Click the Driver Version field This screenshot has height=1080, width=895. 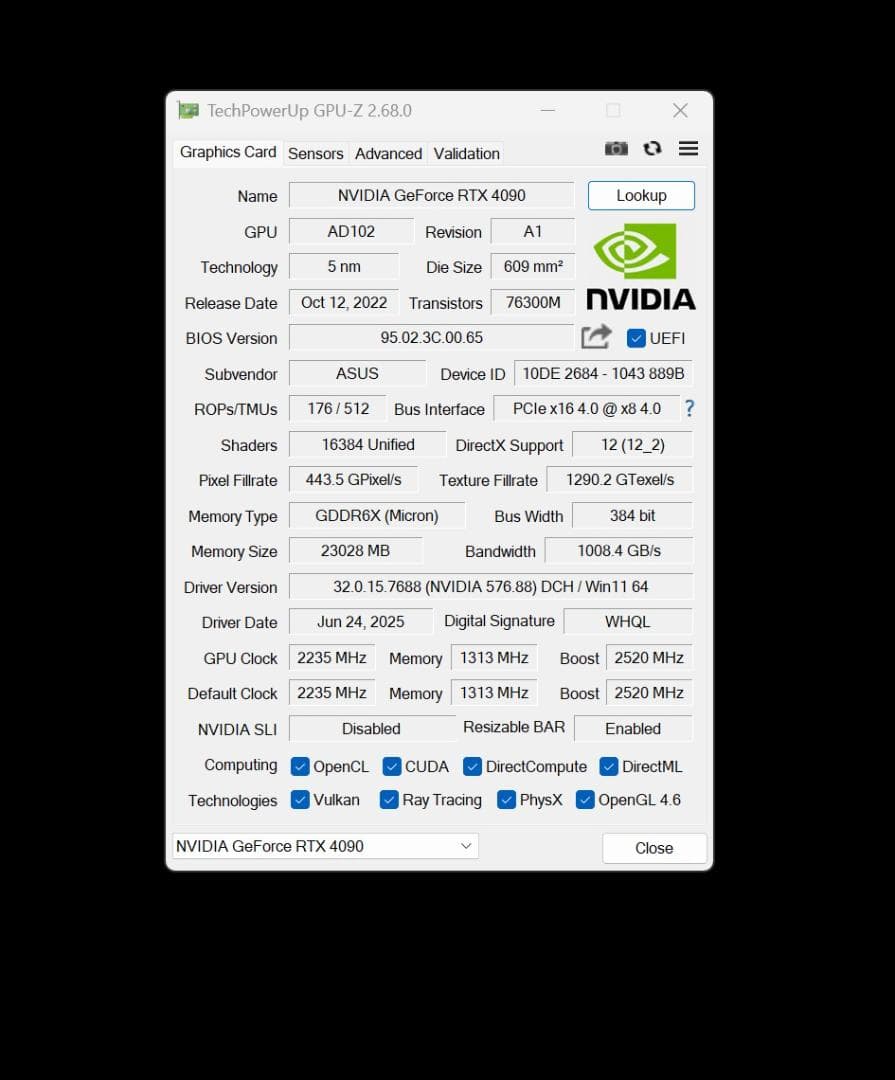(489, 586)
